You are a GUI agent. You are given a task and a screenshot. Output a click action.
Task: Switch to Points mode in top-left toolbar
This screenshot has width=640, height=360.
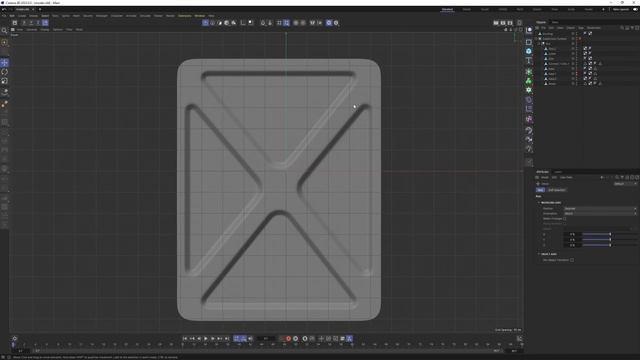coord(24,23)
